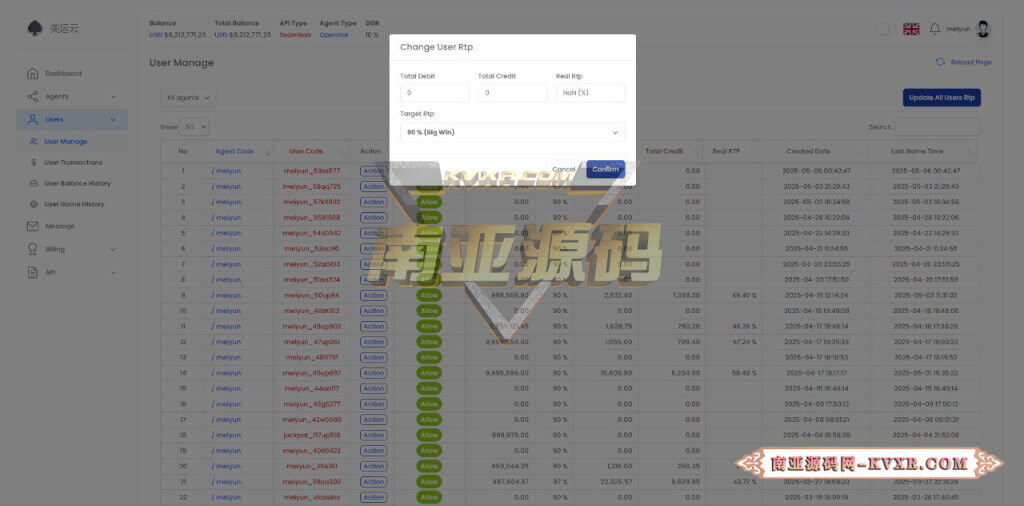Click the 58.49 % Real RTP cell
Screen dimensions: 1024x506
click(744, 373)
